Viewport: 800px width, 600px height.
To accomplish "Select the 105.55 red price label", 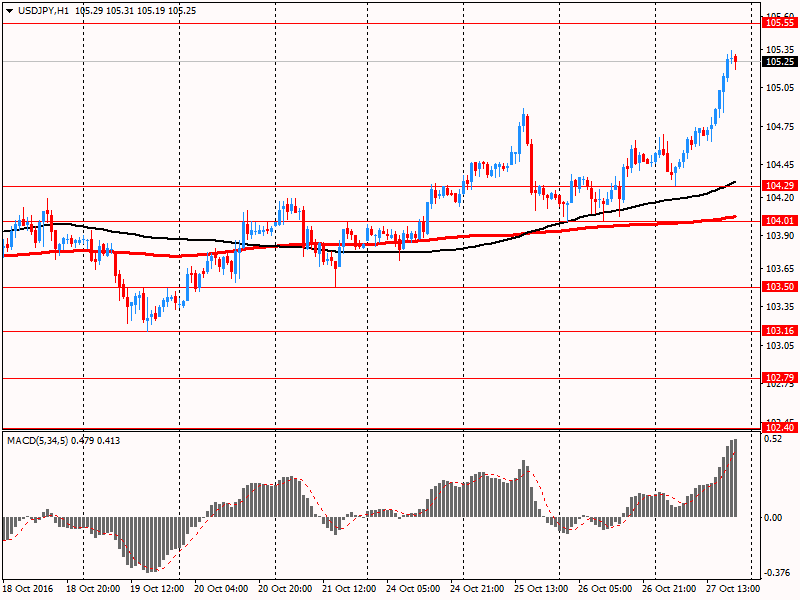I will [x=778, y=22].
